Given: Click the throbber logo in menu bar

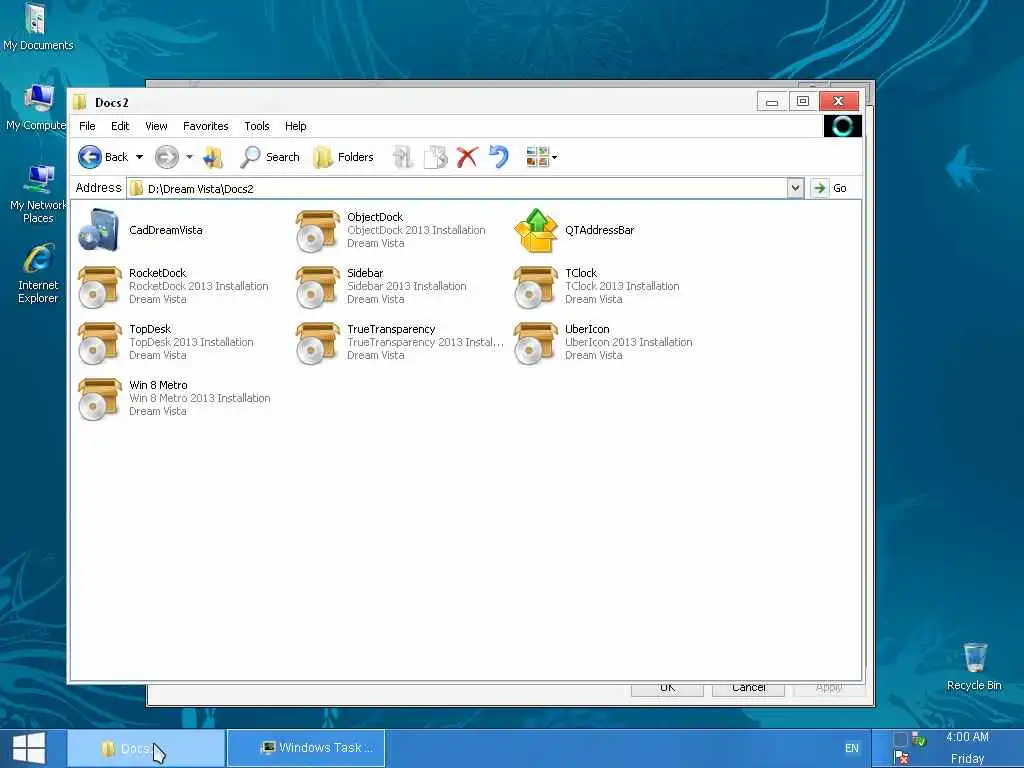Looking at the screenshot, I should point(842,126).
